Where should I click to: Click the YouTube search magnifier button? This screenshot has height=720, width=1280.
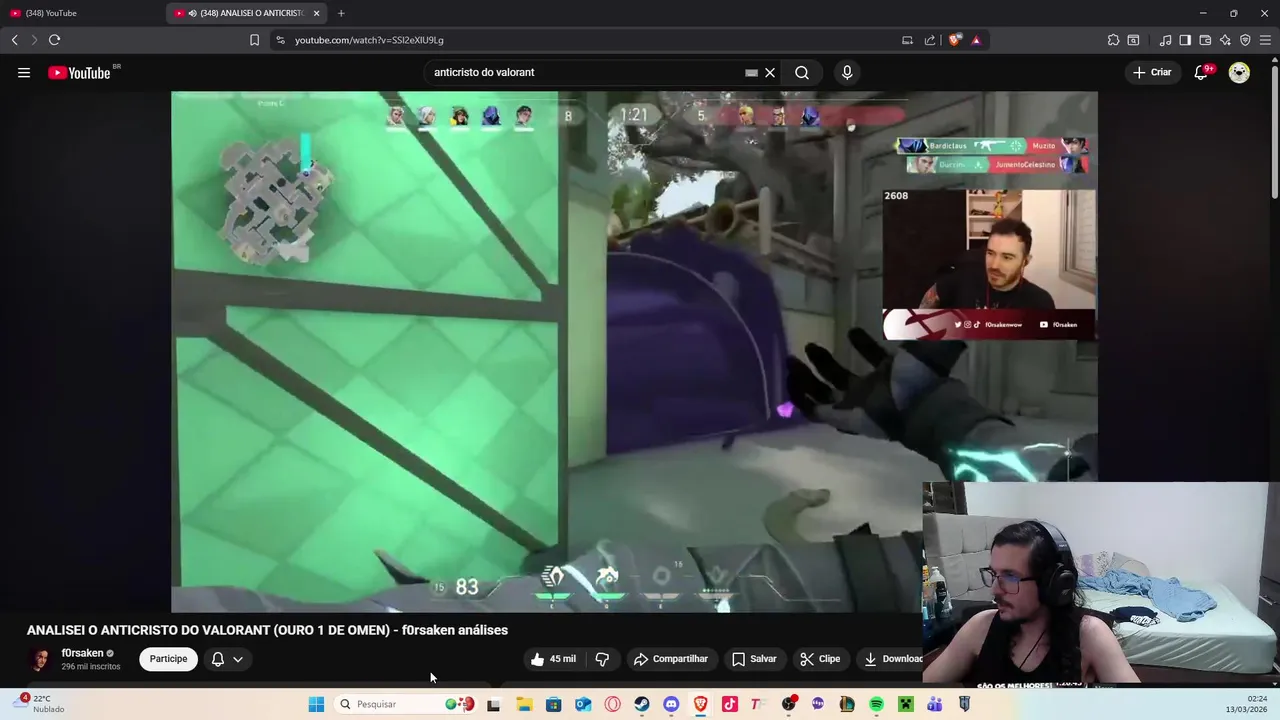coord(802,72)
